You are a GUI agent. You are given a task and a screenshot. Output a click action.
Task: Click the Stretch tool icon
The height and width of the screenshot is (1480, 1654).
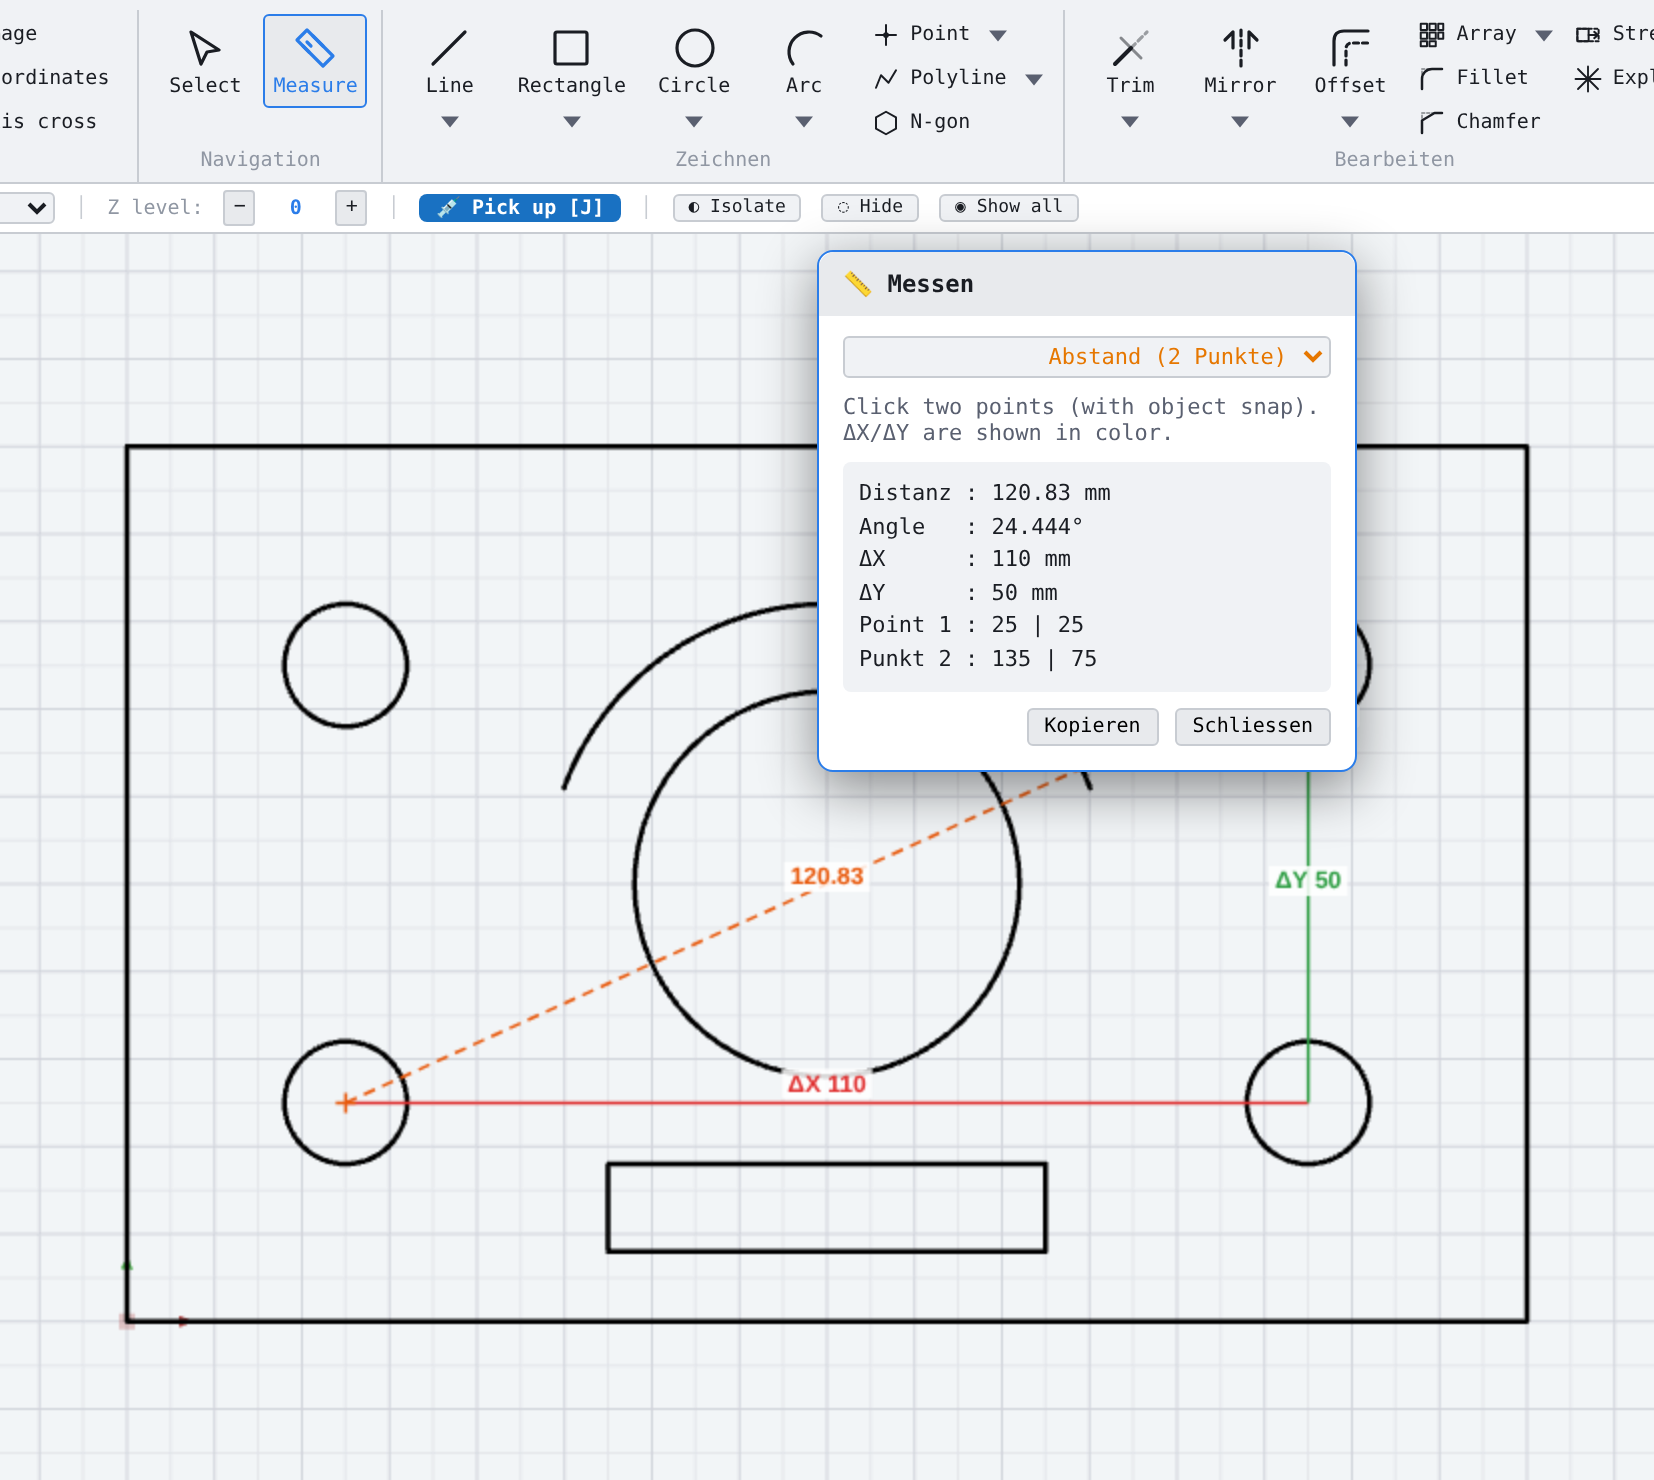pyautogui.click(x=1588, y=35)
